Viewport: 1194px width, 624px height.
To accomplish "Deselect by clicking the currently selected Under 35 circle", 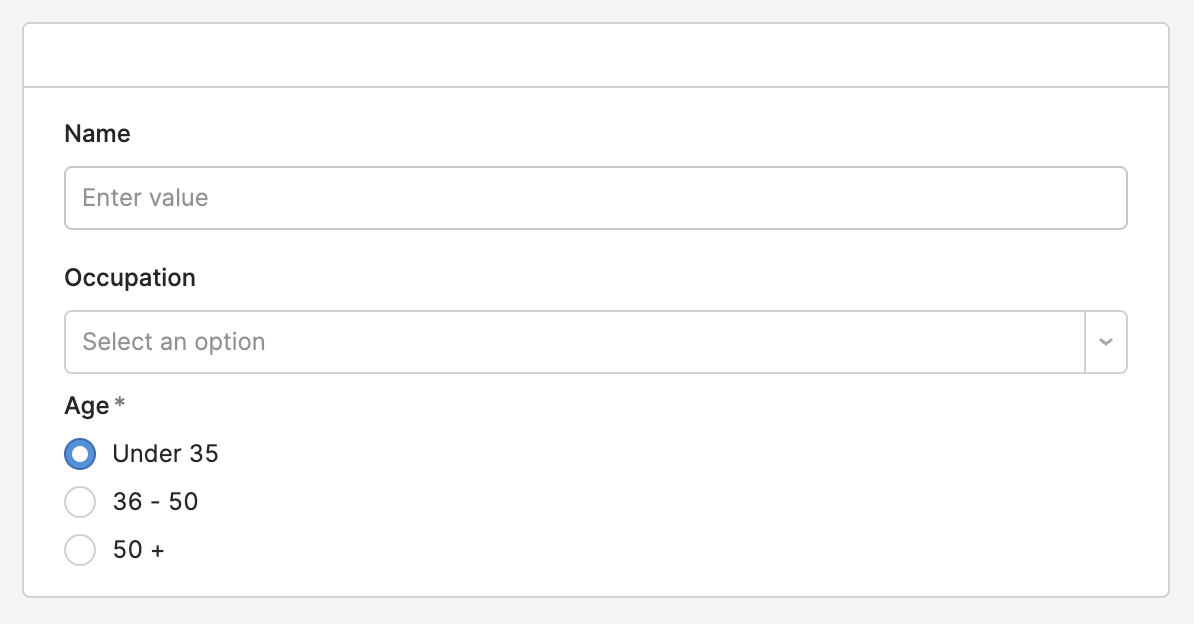I will coord(80,454).
